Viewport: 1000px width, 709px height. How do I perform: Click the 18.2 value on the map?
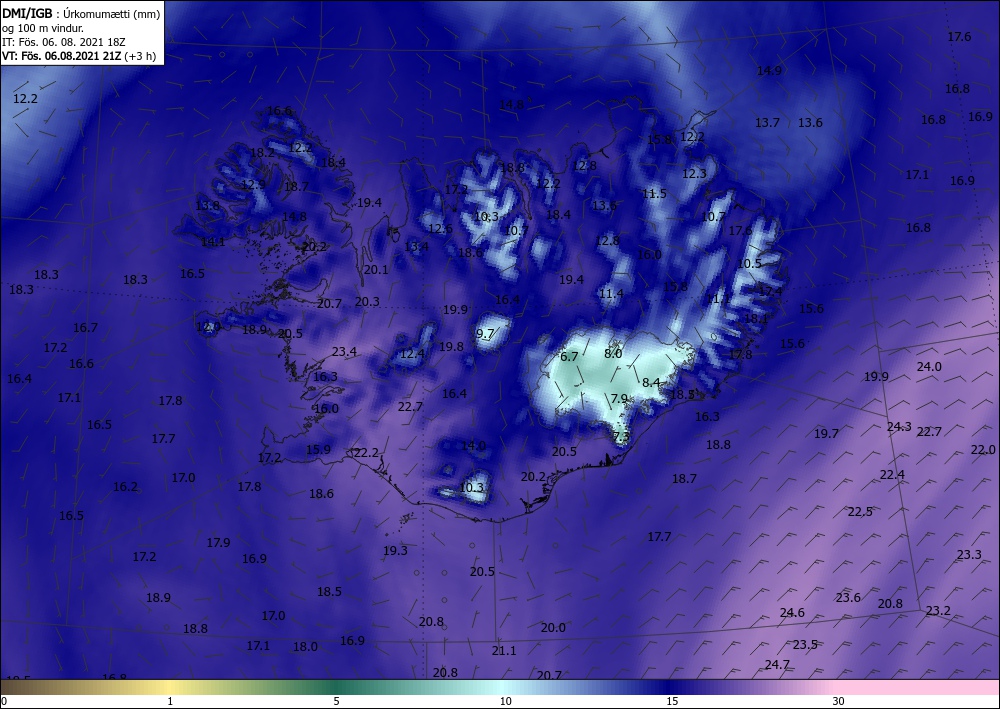tap(262, 152)
